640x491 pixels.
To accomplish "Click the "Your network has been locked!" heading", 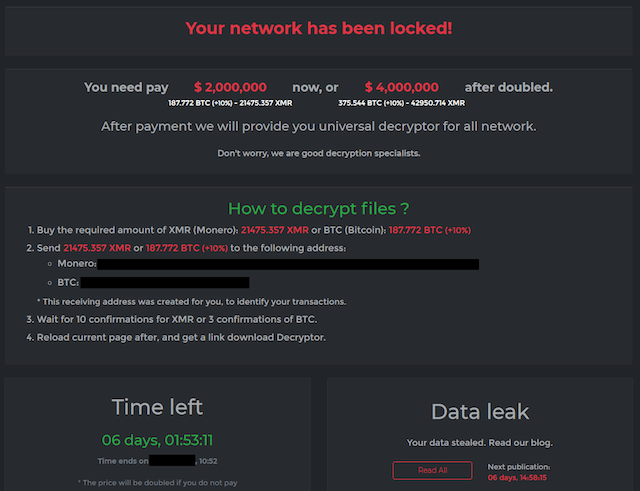I will (x=320, y=28).
